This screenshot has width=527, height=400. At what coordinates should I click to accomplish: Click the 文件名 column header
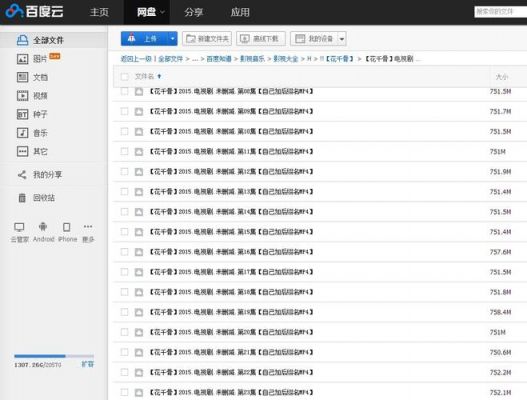(x=144, y=77)
